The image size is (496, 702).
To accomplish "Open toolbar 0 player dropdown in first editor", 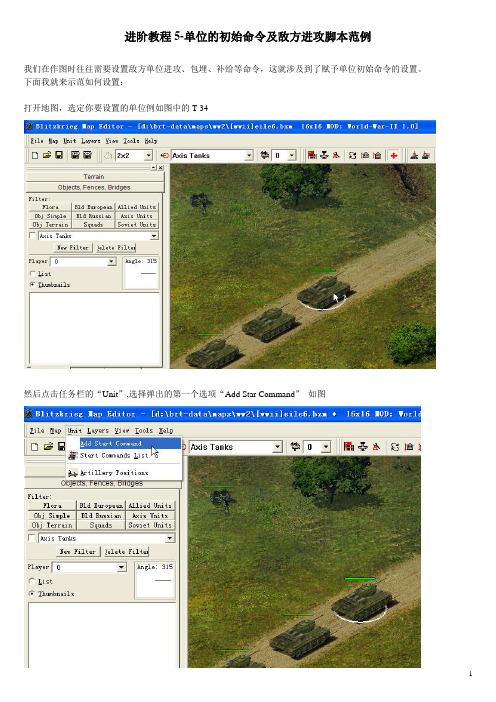I will 292,155.
